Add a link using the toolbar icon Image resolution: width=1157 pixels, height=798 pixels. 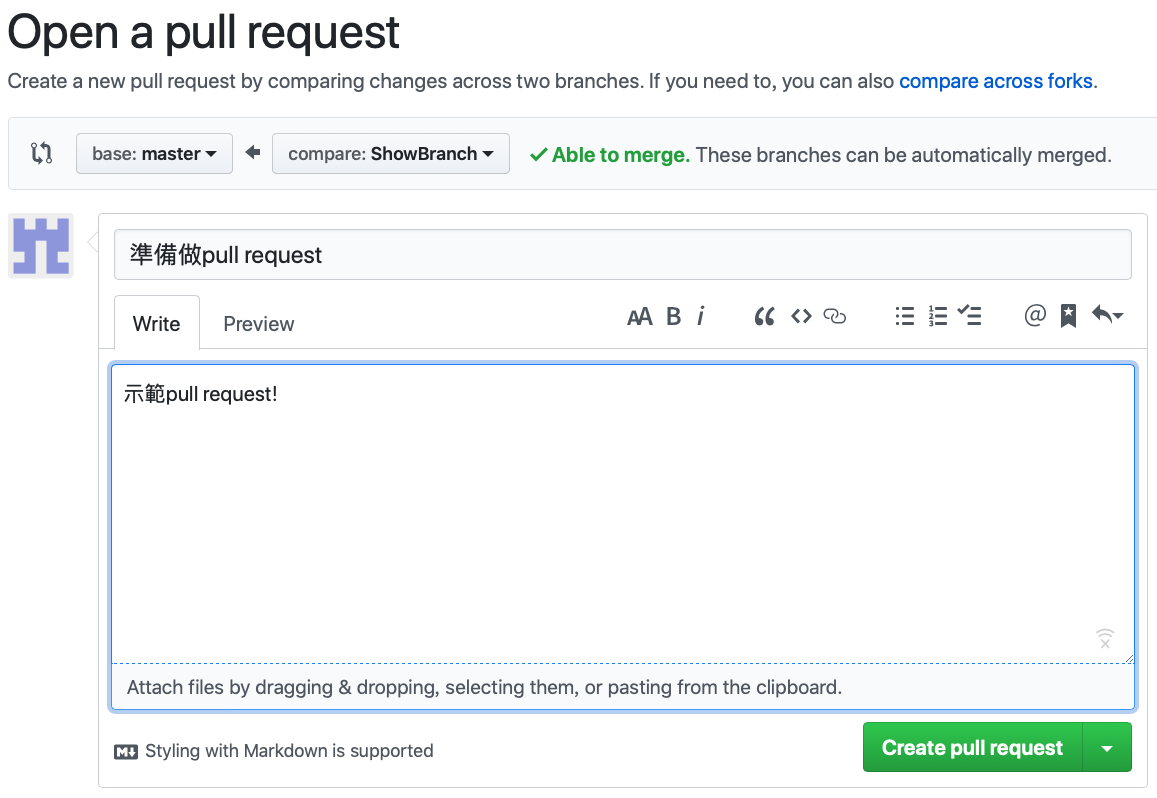tap(835, 317)
